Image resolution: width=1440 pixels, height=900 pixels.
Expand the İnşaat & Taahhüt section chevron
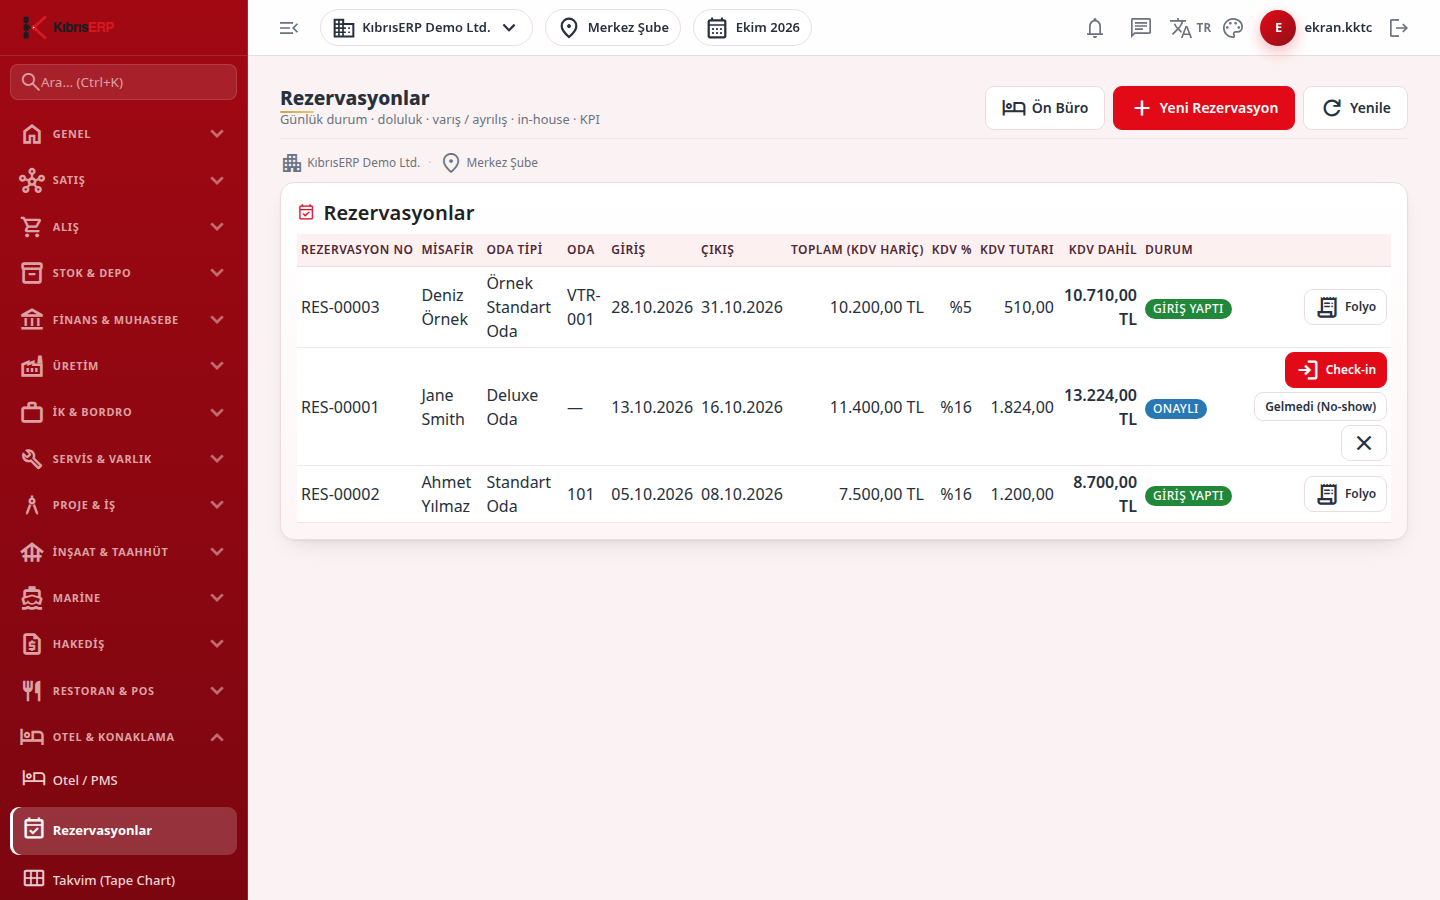coord(217,552)
